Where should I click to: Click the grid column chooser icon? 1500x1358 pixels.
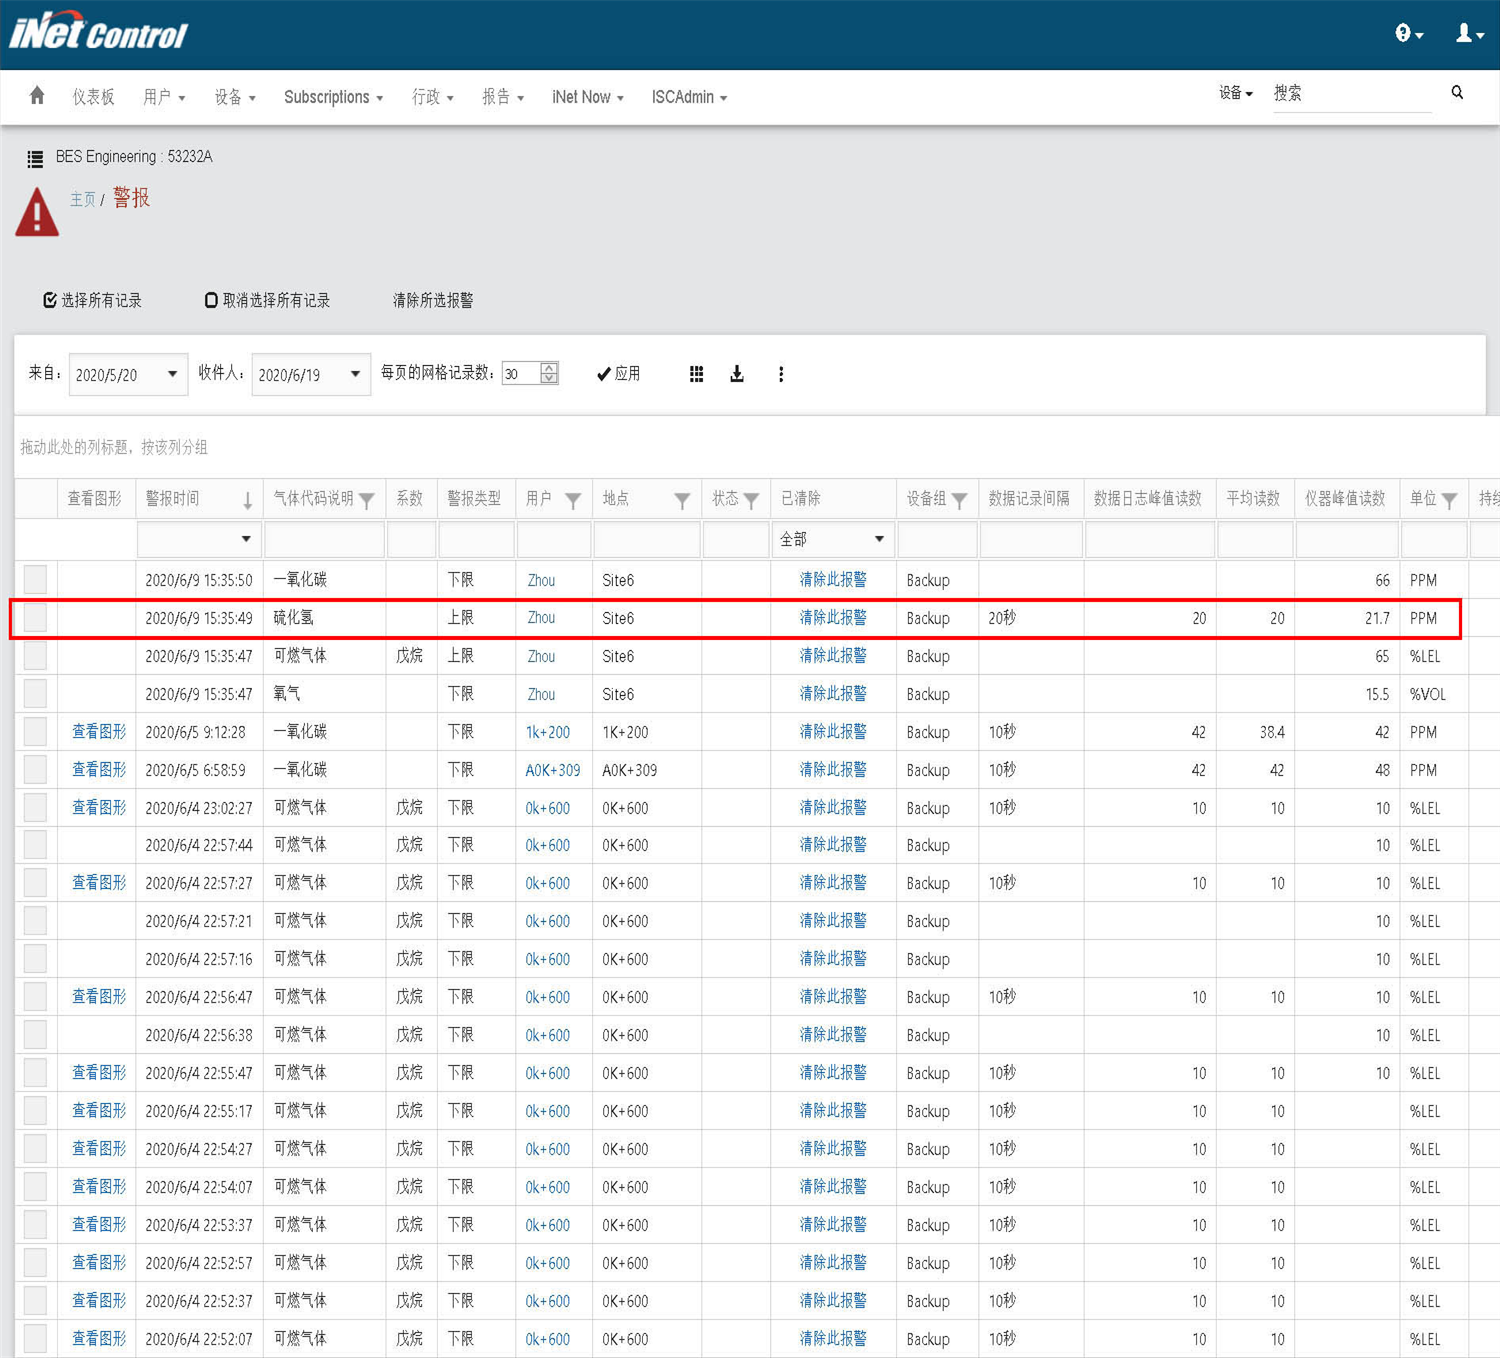point(696,374)
